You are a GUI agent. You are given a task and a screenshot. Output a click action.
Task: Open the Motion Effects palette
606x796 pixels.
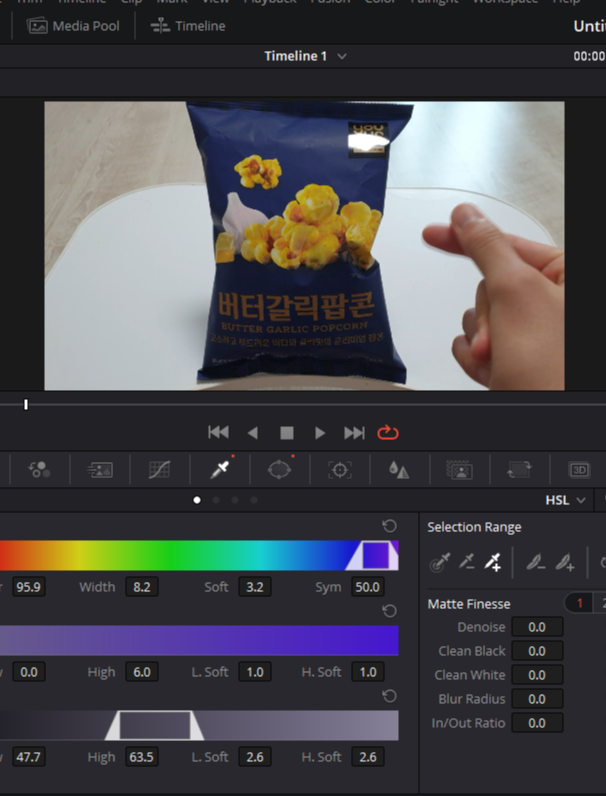tap(100, 470)
